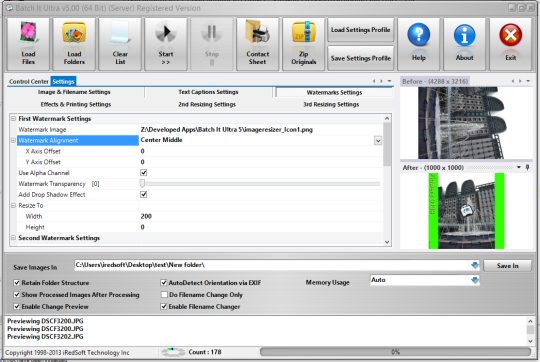Screen dimensions: 540x362
Task: Collapse First Watermark Settings section
Action: pyautogui.click(x=13, y=118)
